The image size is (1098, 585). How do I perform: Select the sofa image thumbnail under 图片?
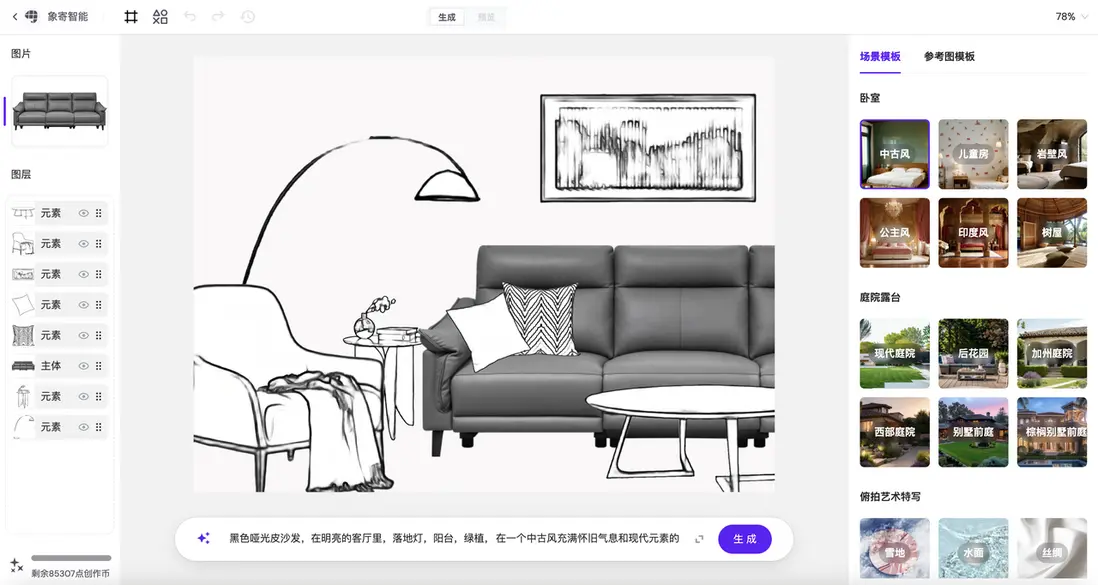click(x=60, y=111)
